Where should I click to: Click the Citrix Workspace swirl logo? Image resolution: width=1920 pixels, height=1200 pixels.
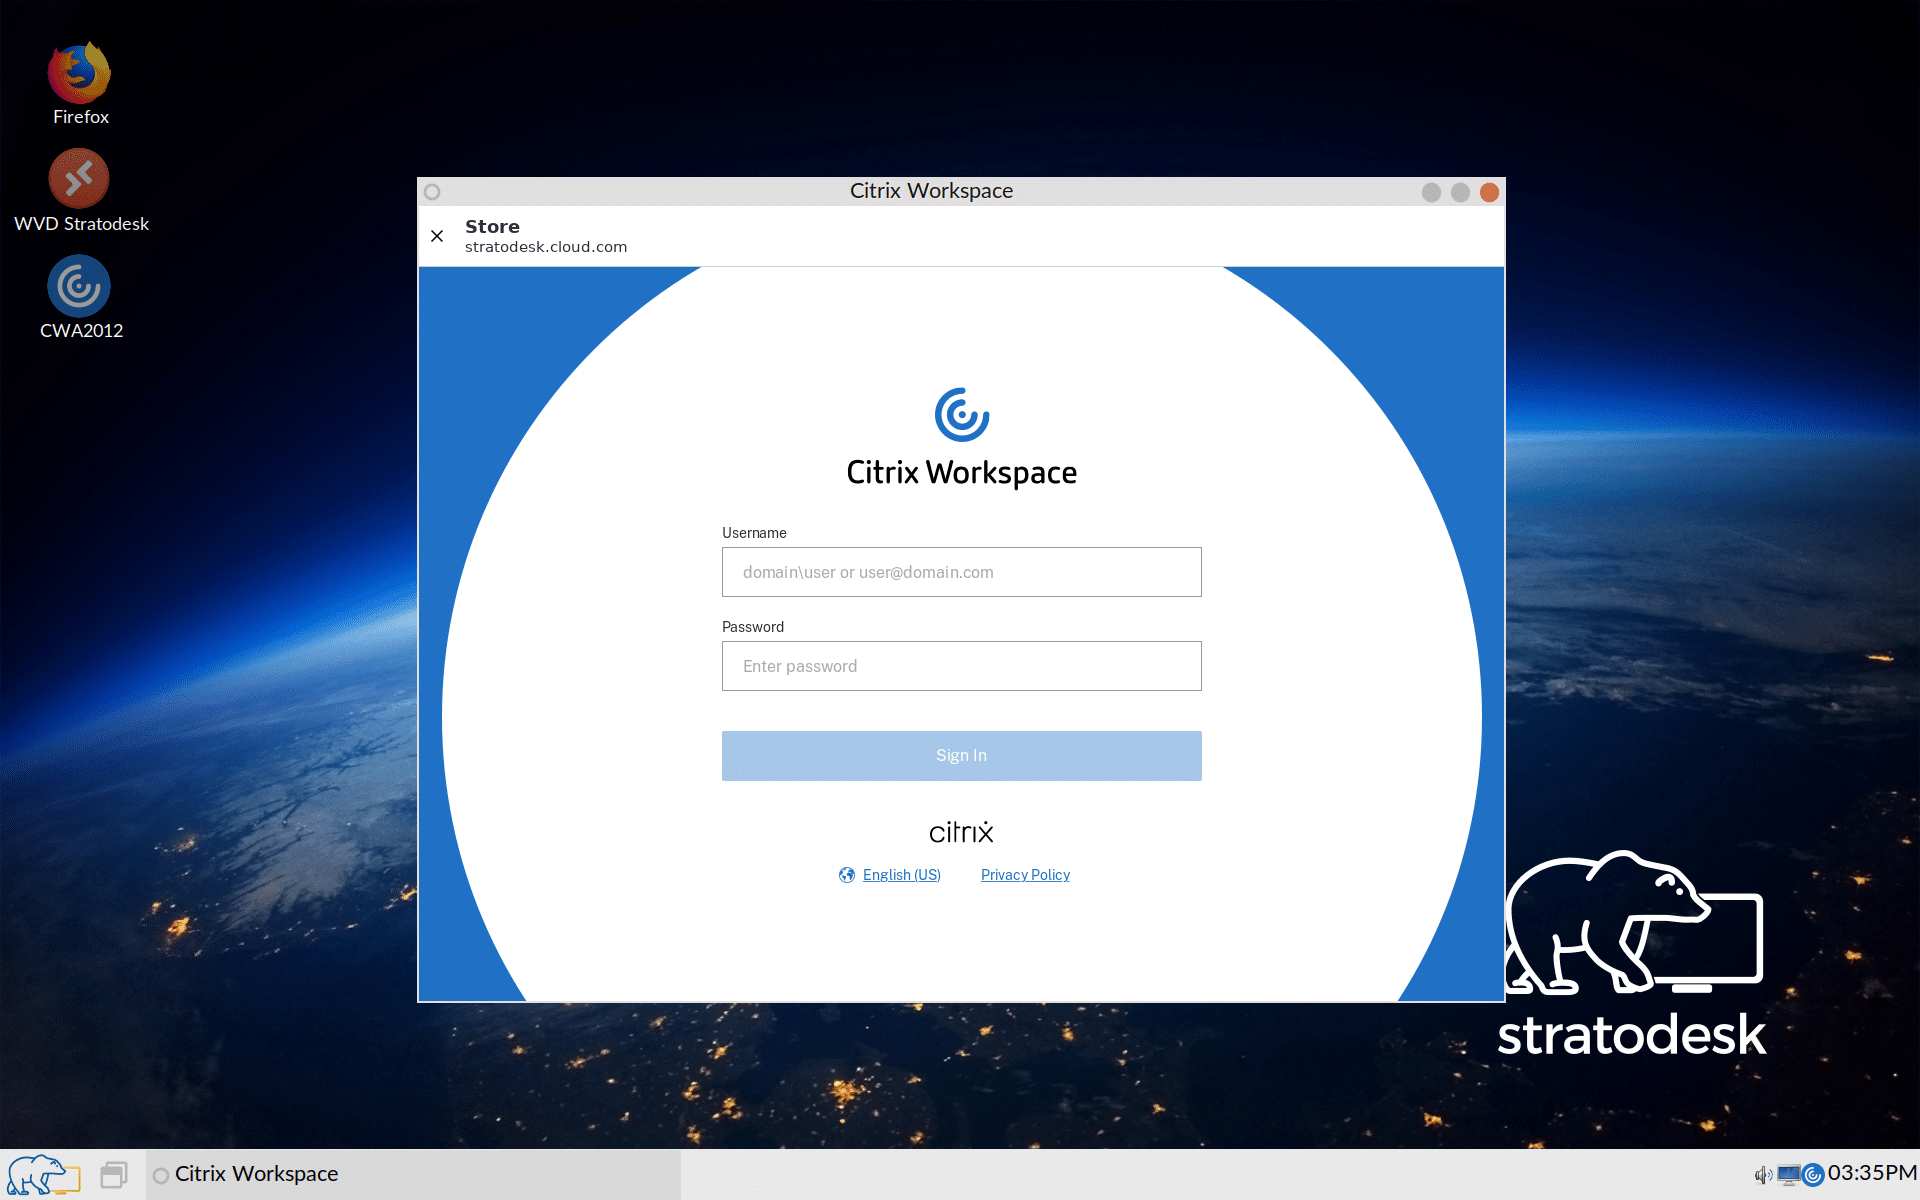pyautogui.click(x=962, y=415)
